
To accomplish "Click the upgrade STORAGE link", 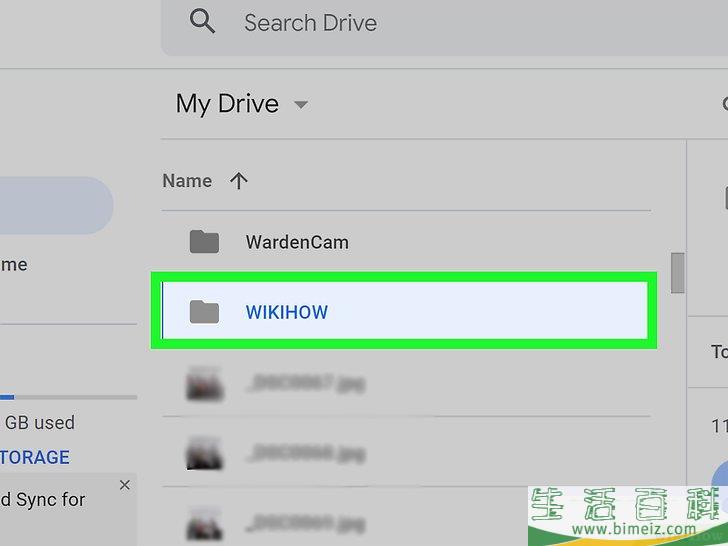I will 35,457.
